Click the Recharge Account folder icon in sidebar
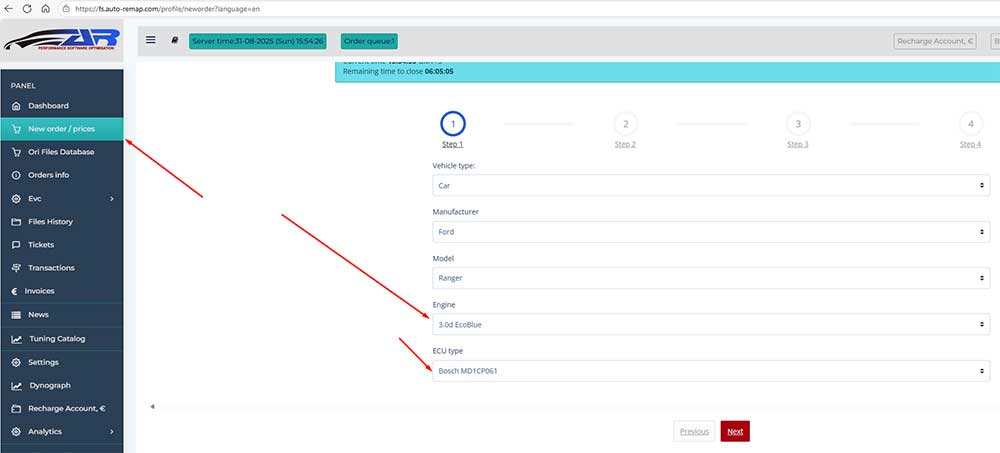1000x453 pixels. (x=17, y=409)
